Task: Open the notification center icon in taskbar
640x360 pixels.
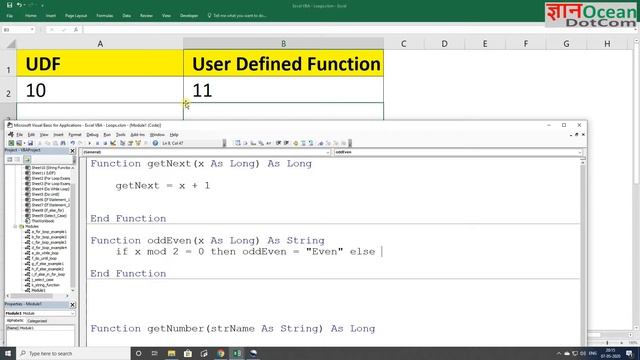Action: [x=629, y=353]
